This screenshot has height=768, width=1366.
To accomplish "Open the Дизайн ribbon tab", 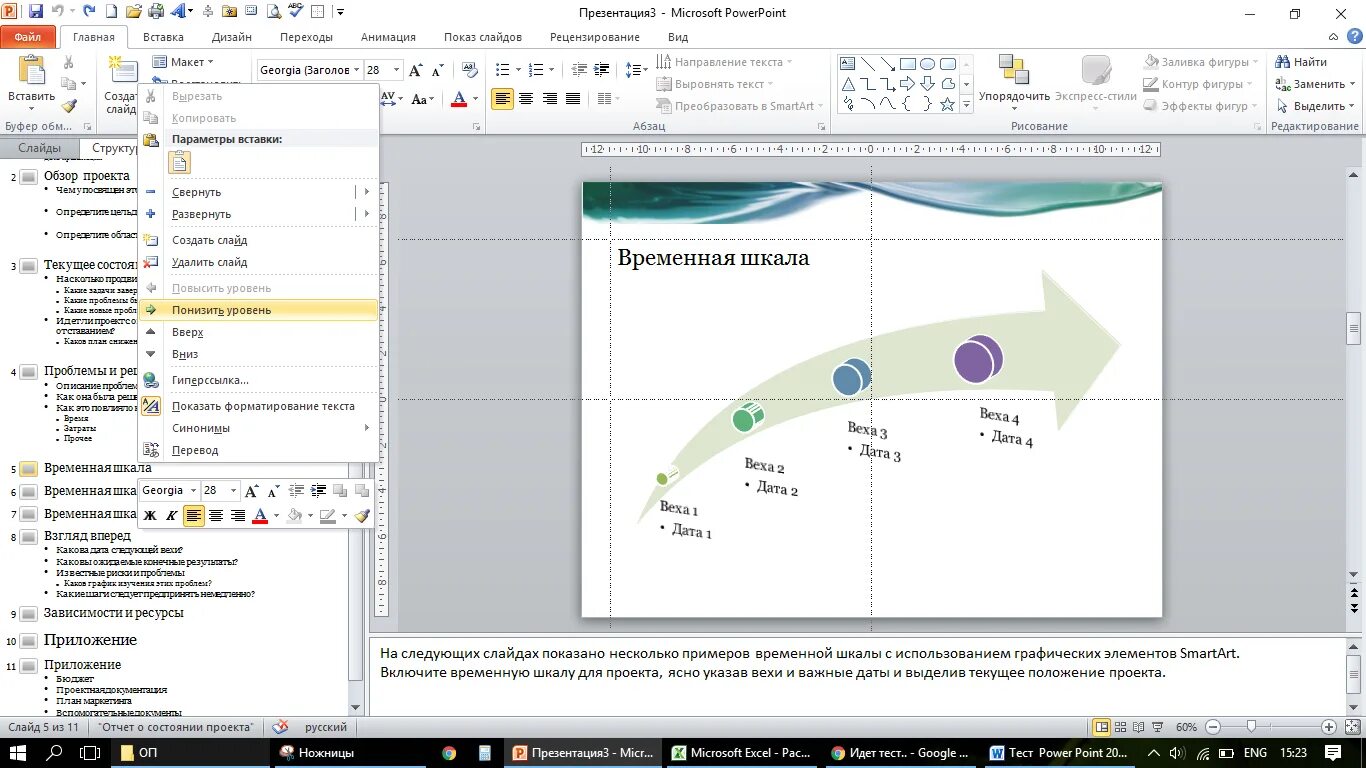I will 232,37.
